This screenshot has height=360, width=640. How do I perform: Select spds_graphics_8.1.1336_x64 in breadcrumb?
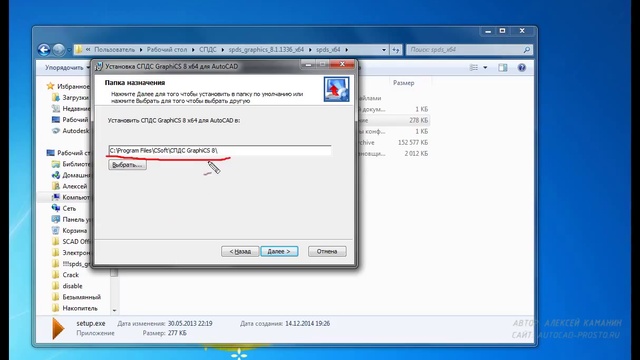pos(266,50)
